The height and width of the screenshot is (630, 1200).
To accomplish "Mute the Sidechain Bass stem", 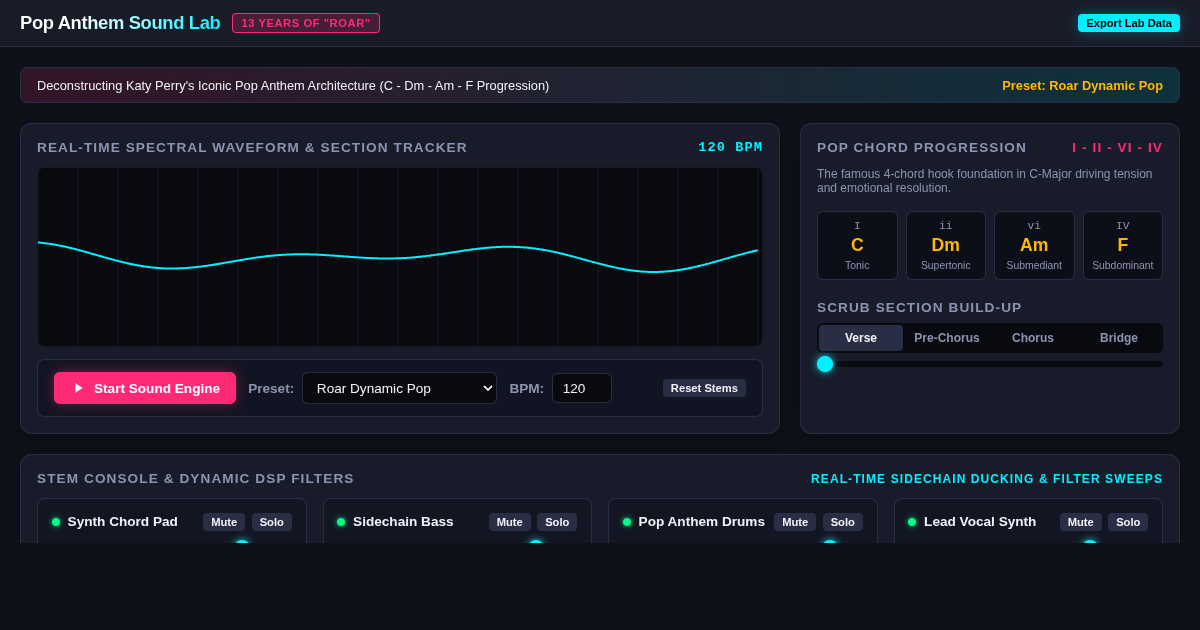I will click(x=510, y=522).
